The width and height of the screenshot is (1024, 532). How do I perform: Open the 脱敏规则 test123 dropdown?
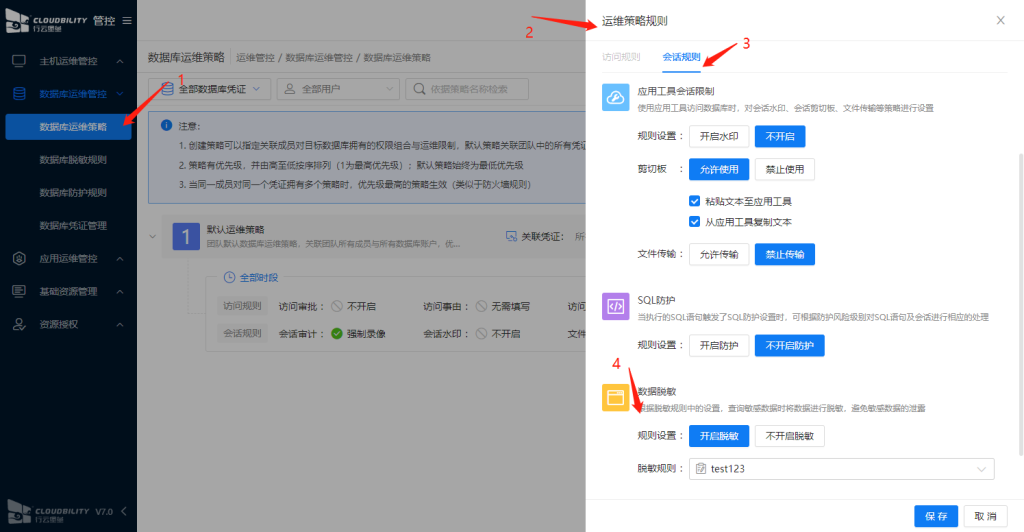[x=842, y=469]
